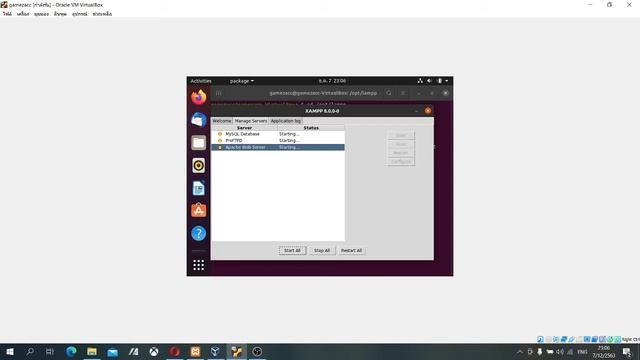Open File Explorer from the taskbar
This screenshot has width=640, height=360.
tap(92, 351)
